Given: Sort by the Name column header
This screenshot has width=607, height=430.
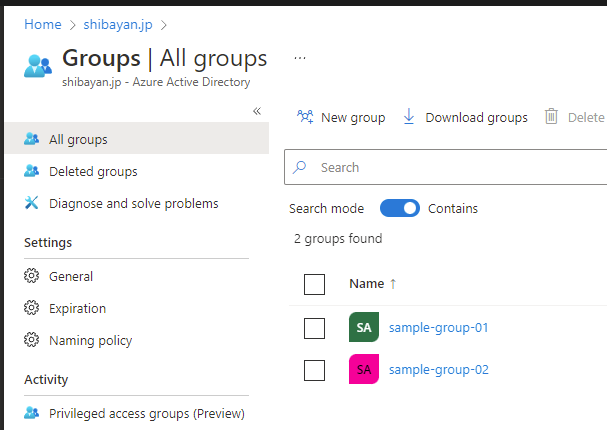Looking at the screenshot, I should click(x=366, y=284).
